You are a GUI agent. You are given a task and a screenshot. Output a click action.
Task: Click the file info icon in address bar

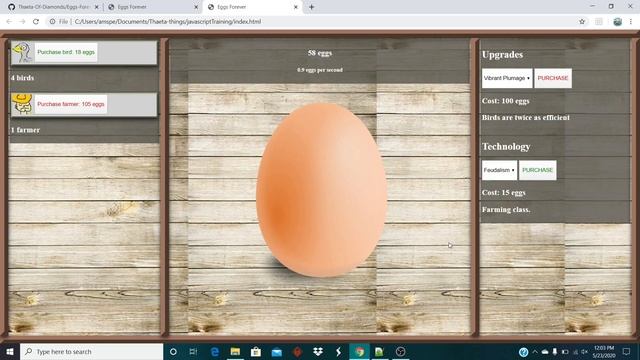pos(52,22)
